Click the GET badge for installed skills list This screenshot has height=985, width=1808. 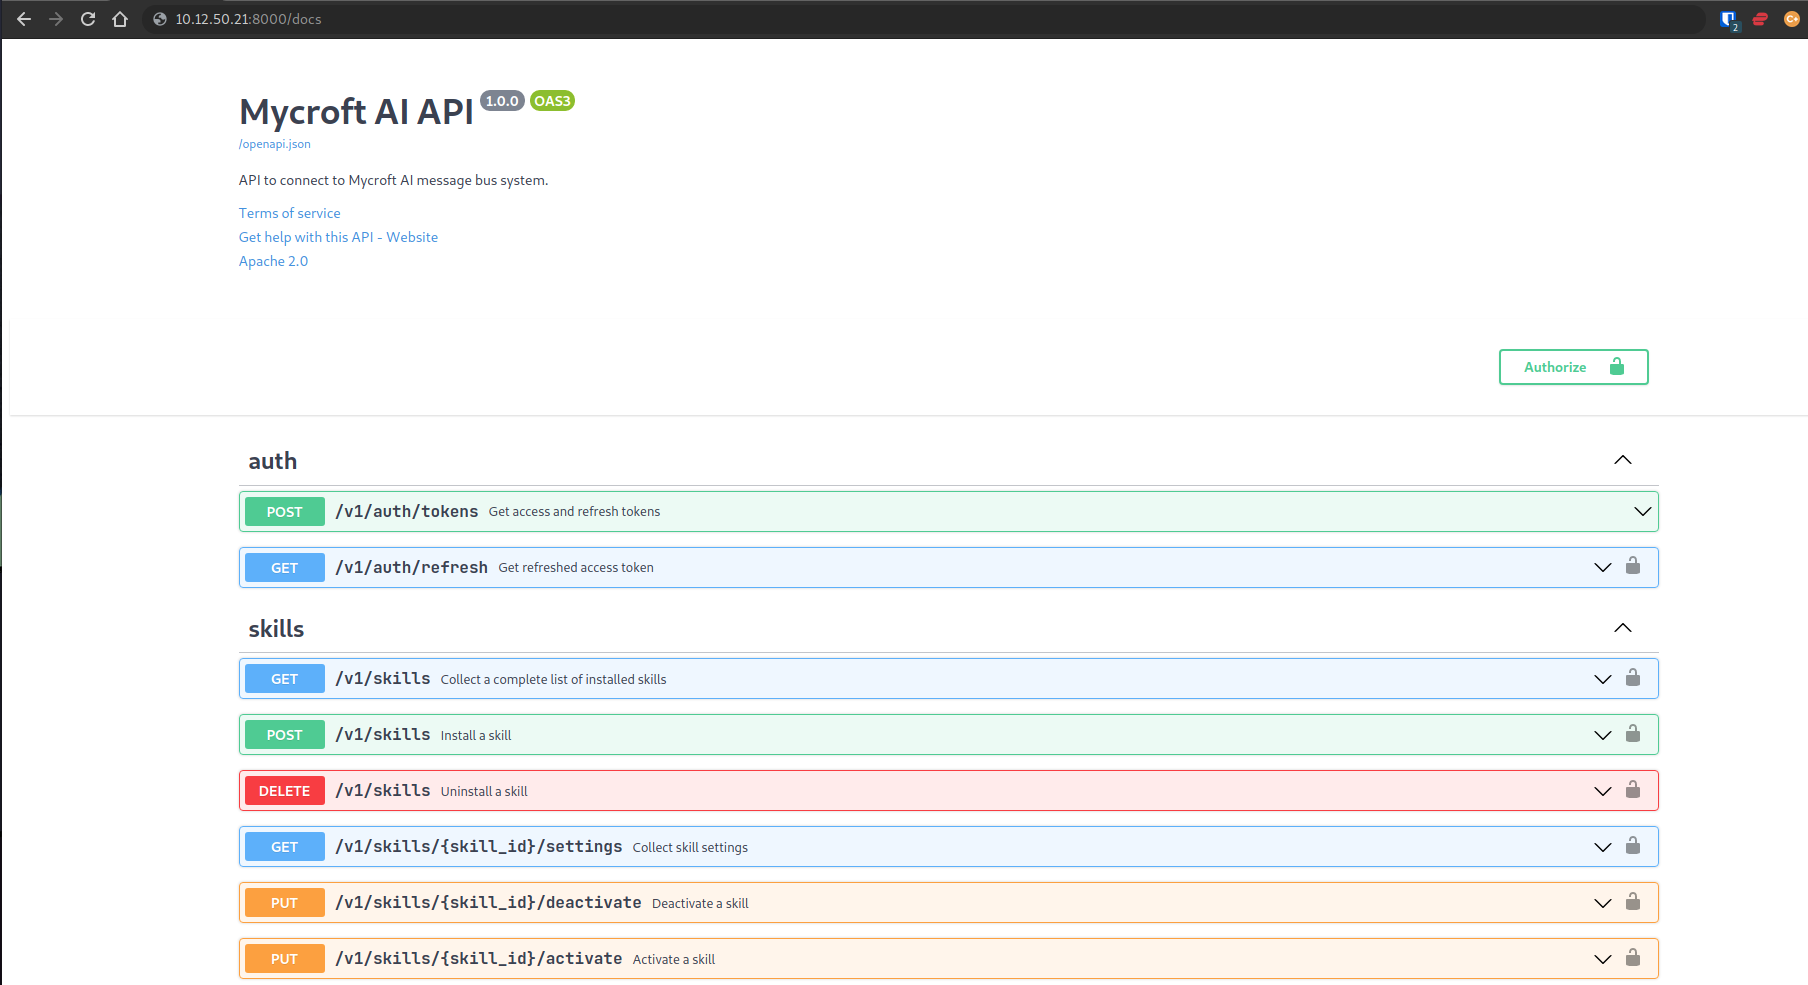tap(284, 679)
